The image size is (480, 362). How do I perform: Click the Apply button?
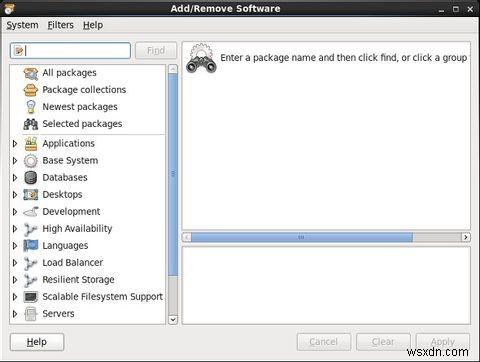[443, 342]
